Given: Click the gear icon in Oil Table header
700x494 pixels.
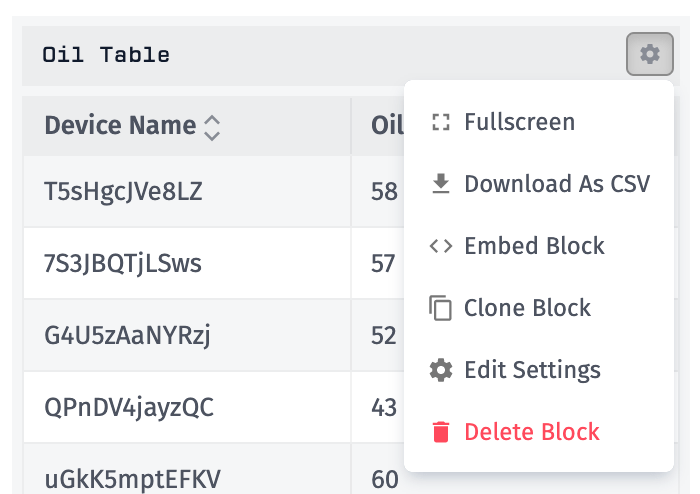Looking at the screenshot, I should (x=650, y=54).
